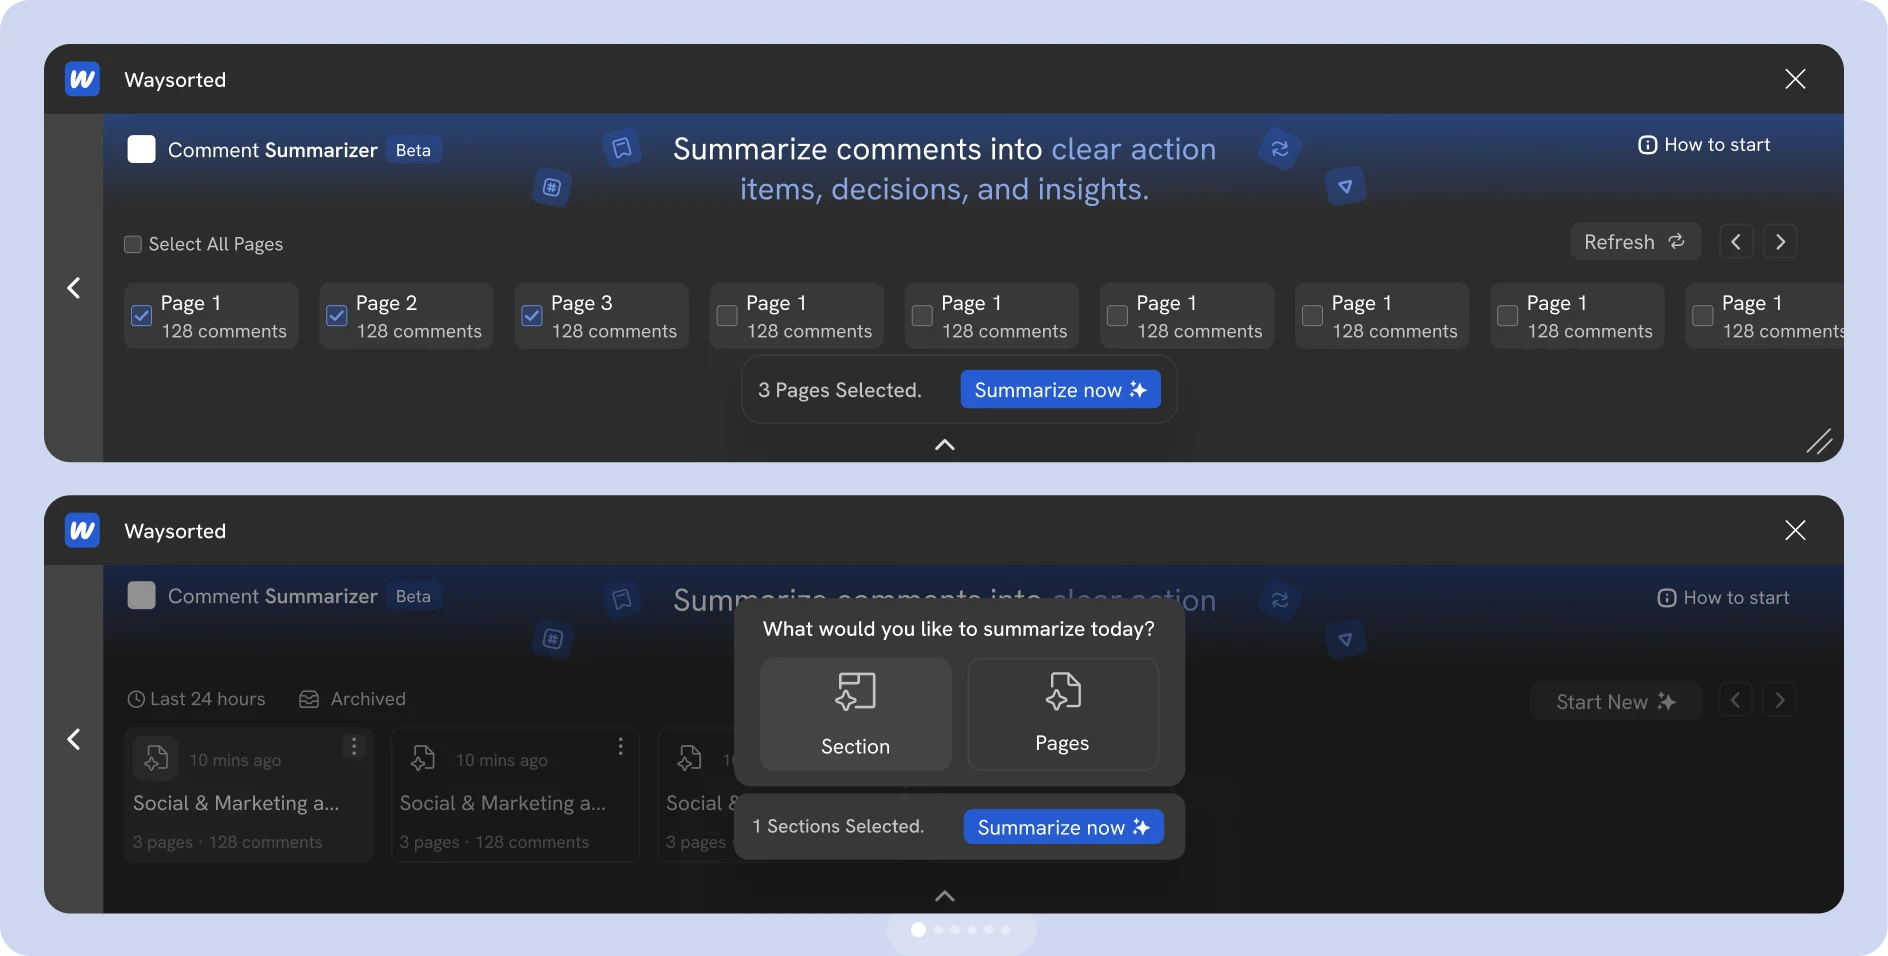1888x956 pixels.
Task: Close the bottom Waysorted window
Action: 1795,530
